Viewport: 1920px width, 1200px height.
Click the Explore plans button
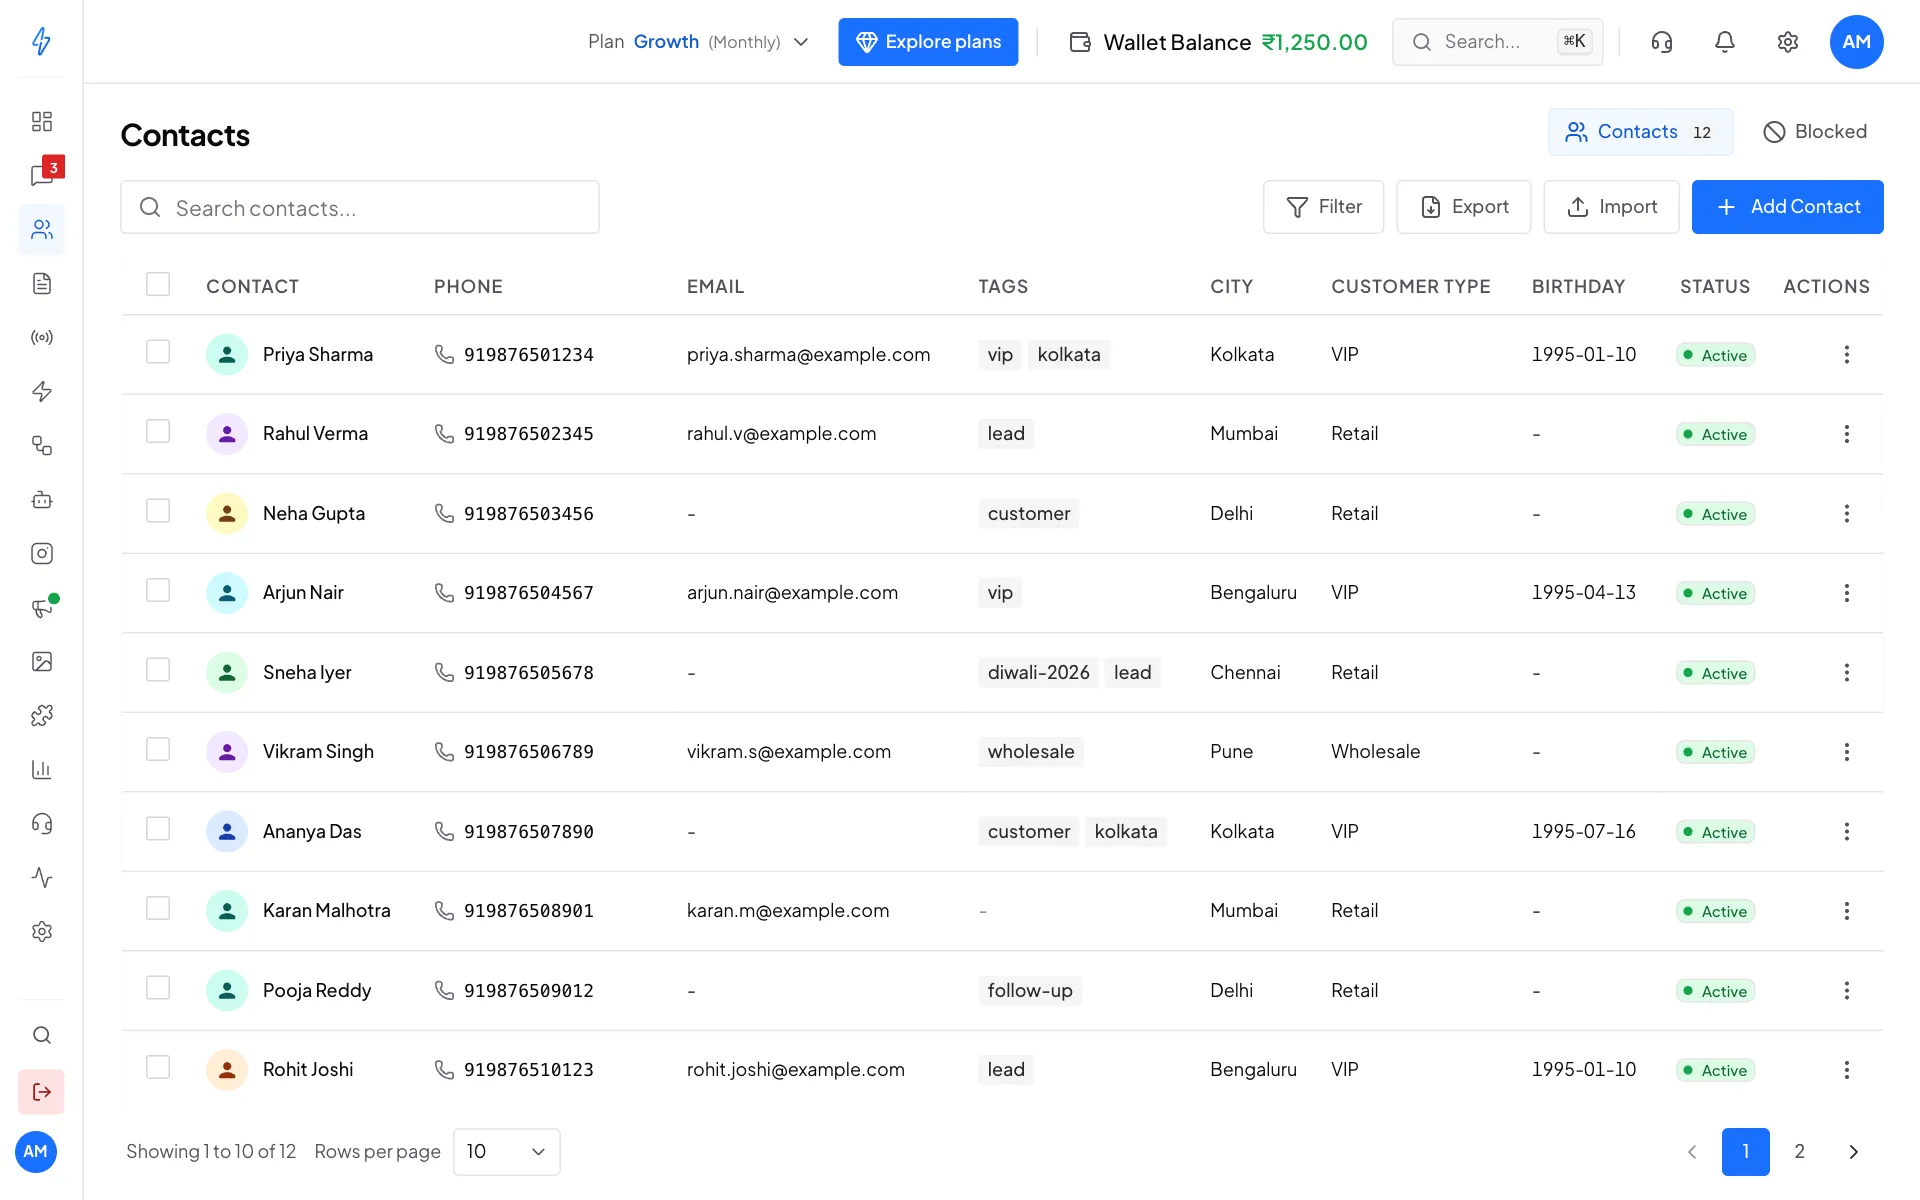928,42
